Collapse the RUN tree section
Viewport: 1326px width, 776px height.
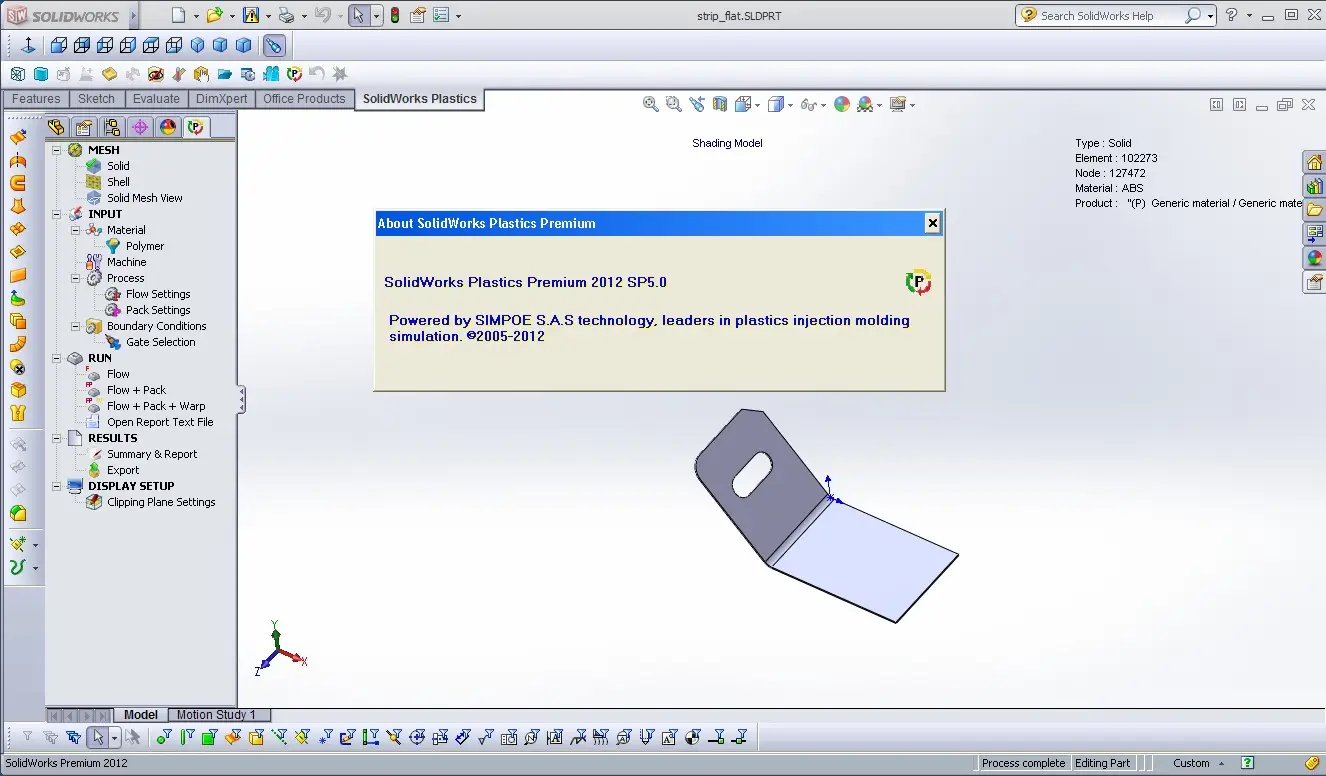tap(57, 358)
